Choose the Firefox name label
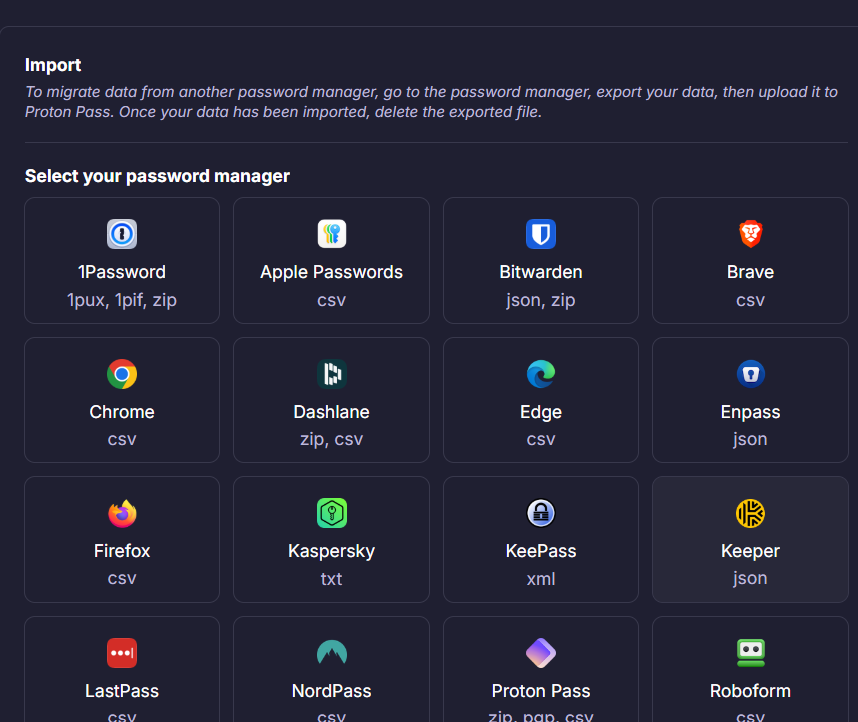Viewport: 858px width, 722px height. [122, 551]
